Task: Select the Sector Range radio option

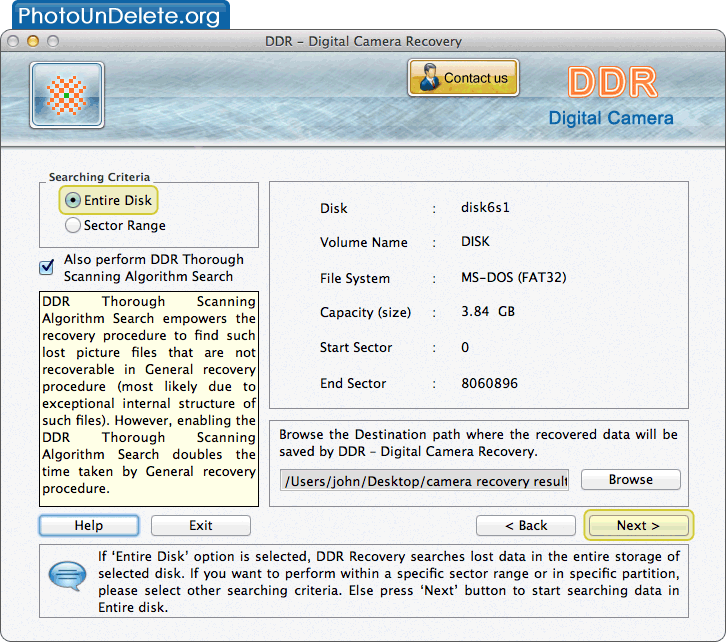Action: pyautogui.click(x=73, y=225)
